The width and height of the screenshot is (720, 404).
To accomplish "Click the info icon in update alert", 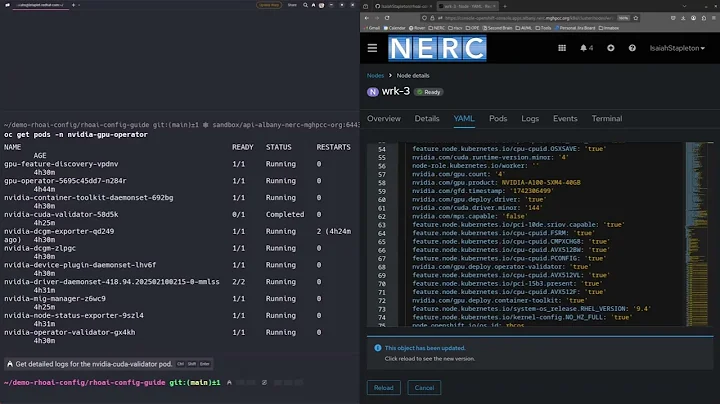I will (x=377, y=348).
